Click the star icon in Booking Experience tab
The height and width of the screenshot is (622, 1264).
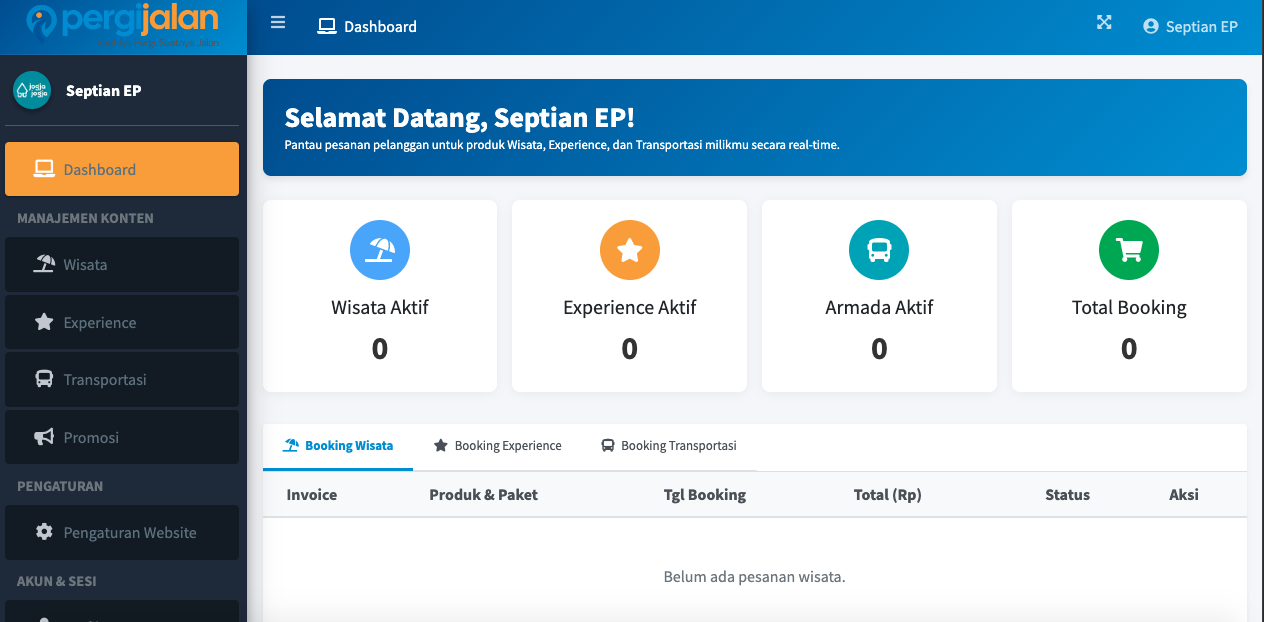pos(440,446)
